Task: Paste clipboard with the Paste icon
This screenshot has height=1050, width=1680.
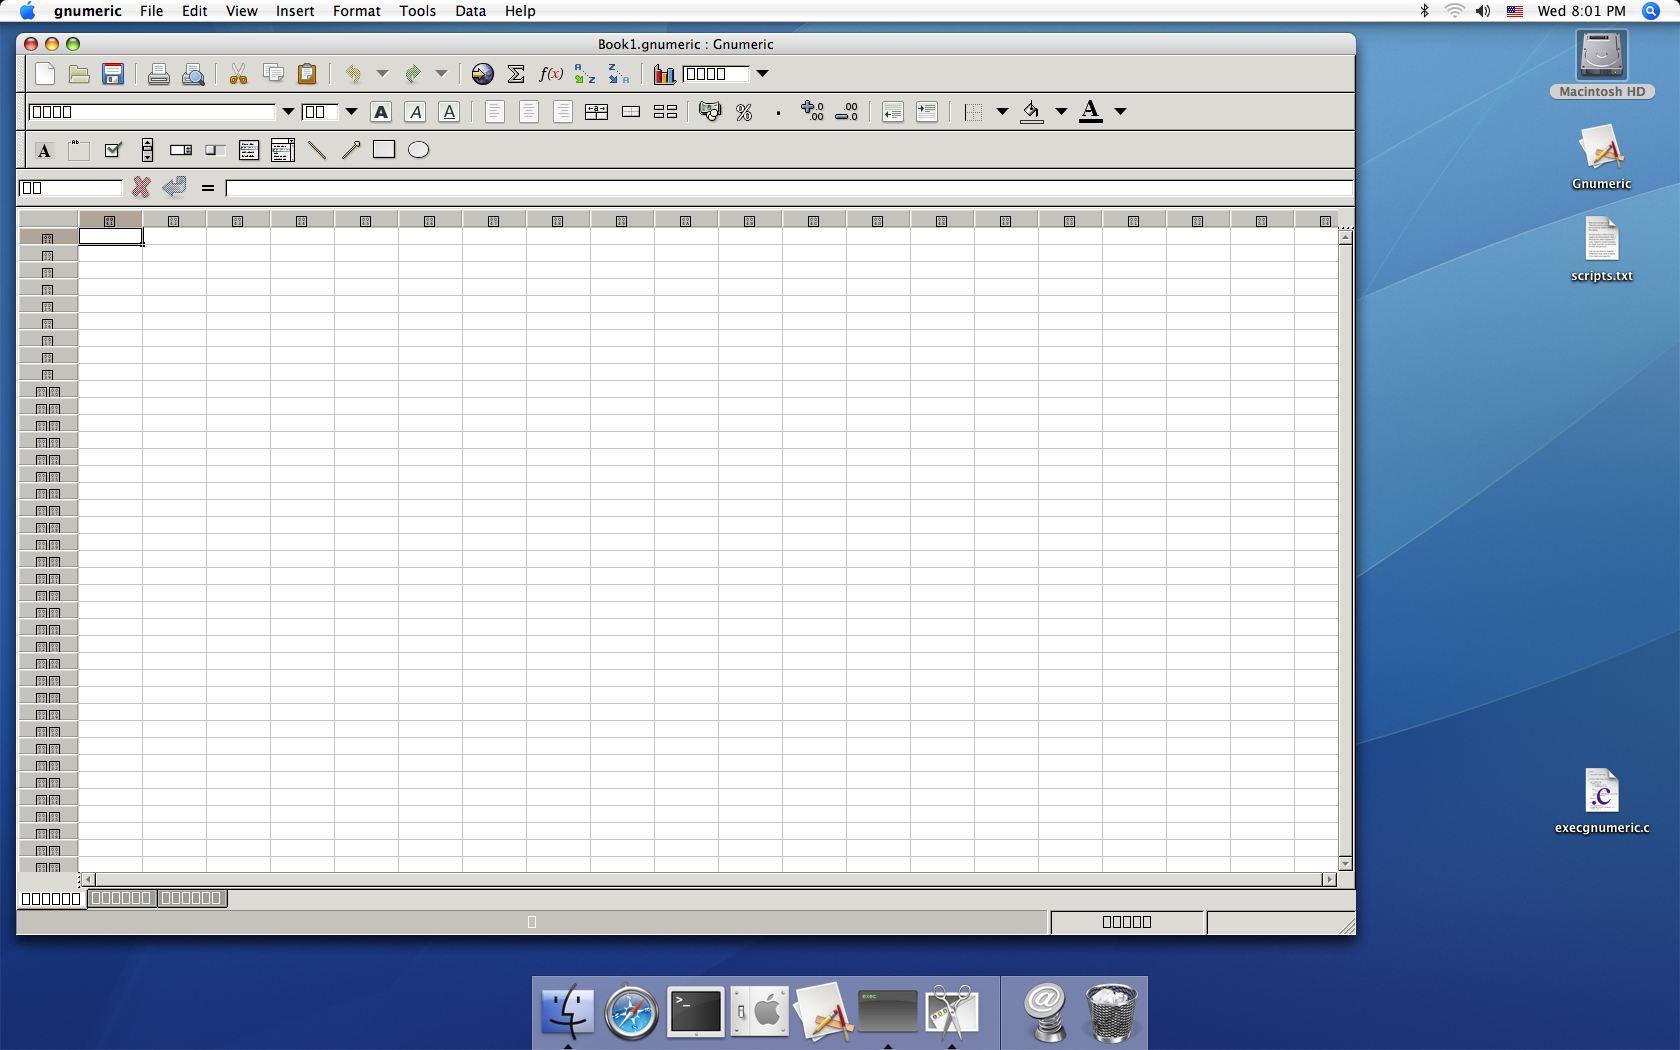Action: point(307,74)
